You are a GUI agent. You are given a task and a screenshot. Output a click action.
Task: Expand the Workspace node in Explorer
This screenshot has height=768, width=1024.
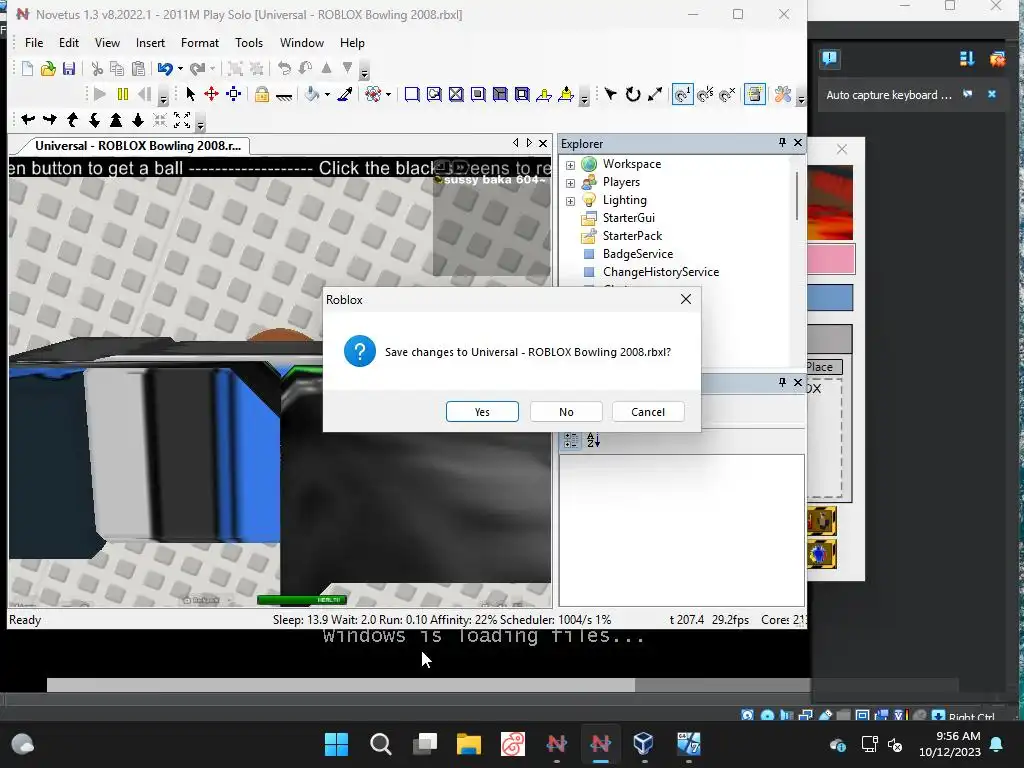(570, 165)
